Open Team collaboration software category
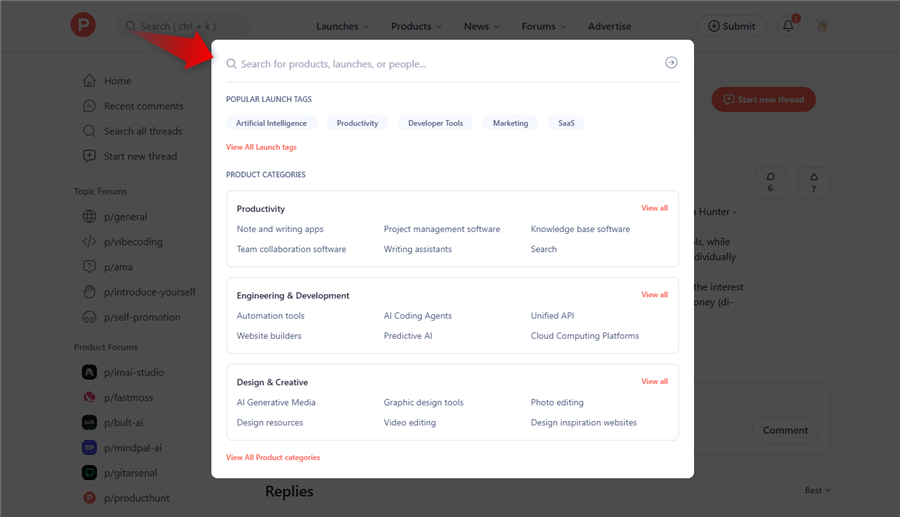 coord(292,249)
